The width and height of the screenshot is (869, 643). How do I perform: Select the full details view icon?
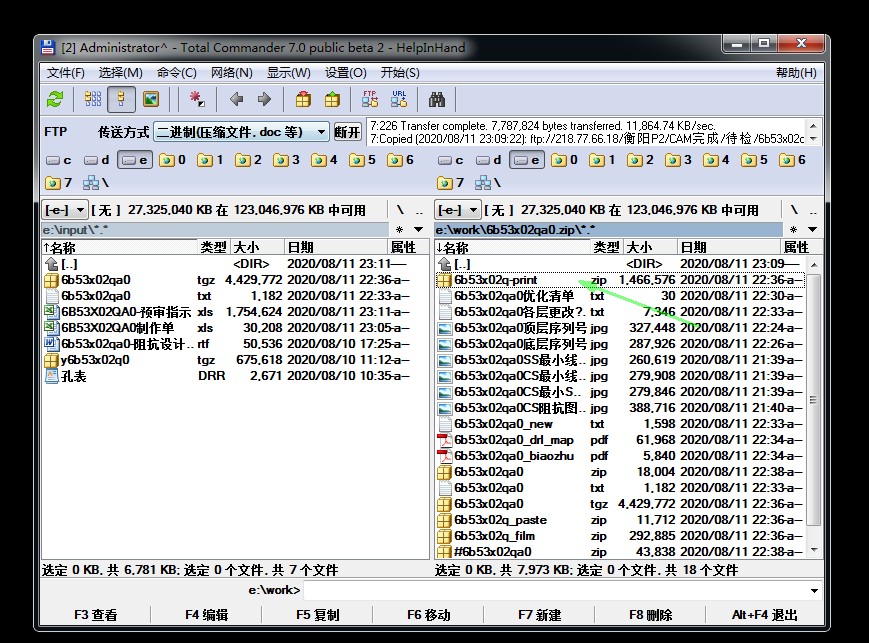[121, 99]
